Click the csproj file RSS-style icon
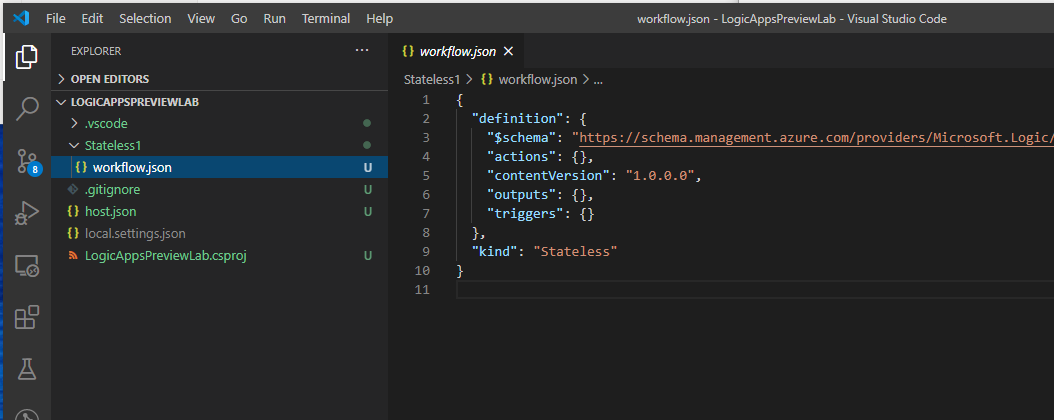 pyautogui.click(x=73, y=256)
